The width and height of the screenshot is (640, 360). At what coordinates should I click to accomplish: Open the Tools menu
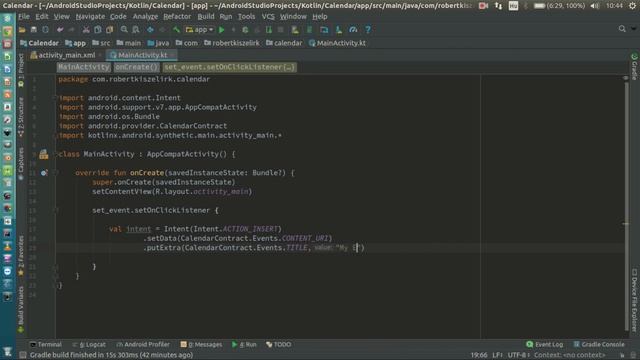pos(246,17)
